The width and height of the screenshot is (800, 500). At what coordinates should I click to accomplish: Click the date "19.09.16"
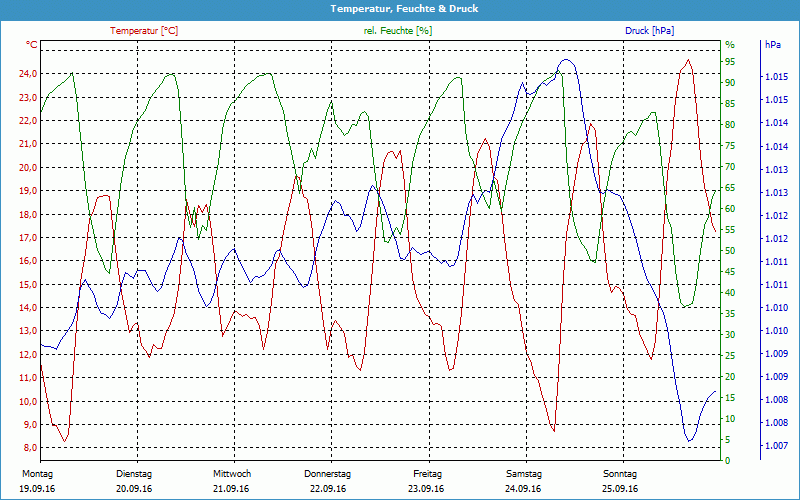(x=37, y=489)
